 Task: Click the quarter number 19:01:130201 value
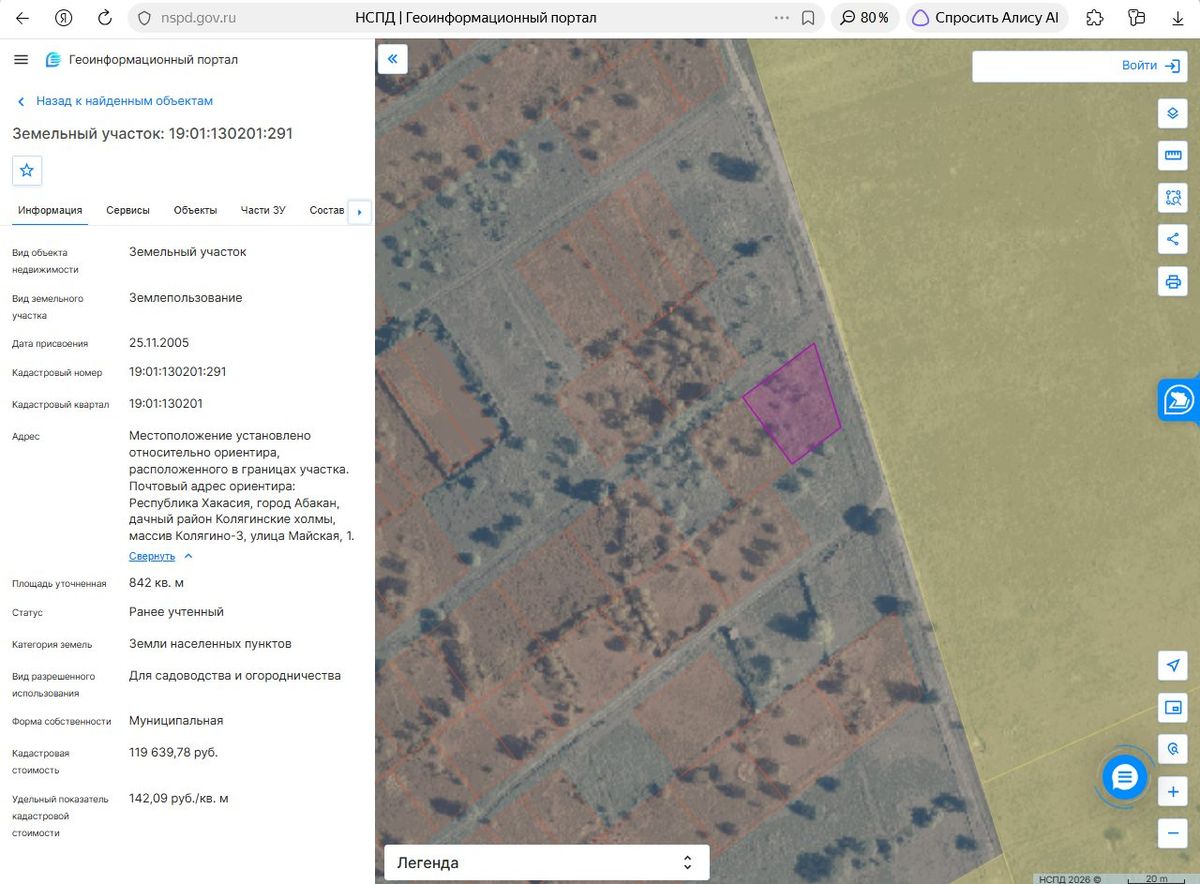click(166, 403)
